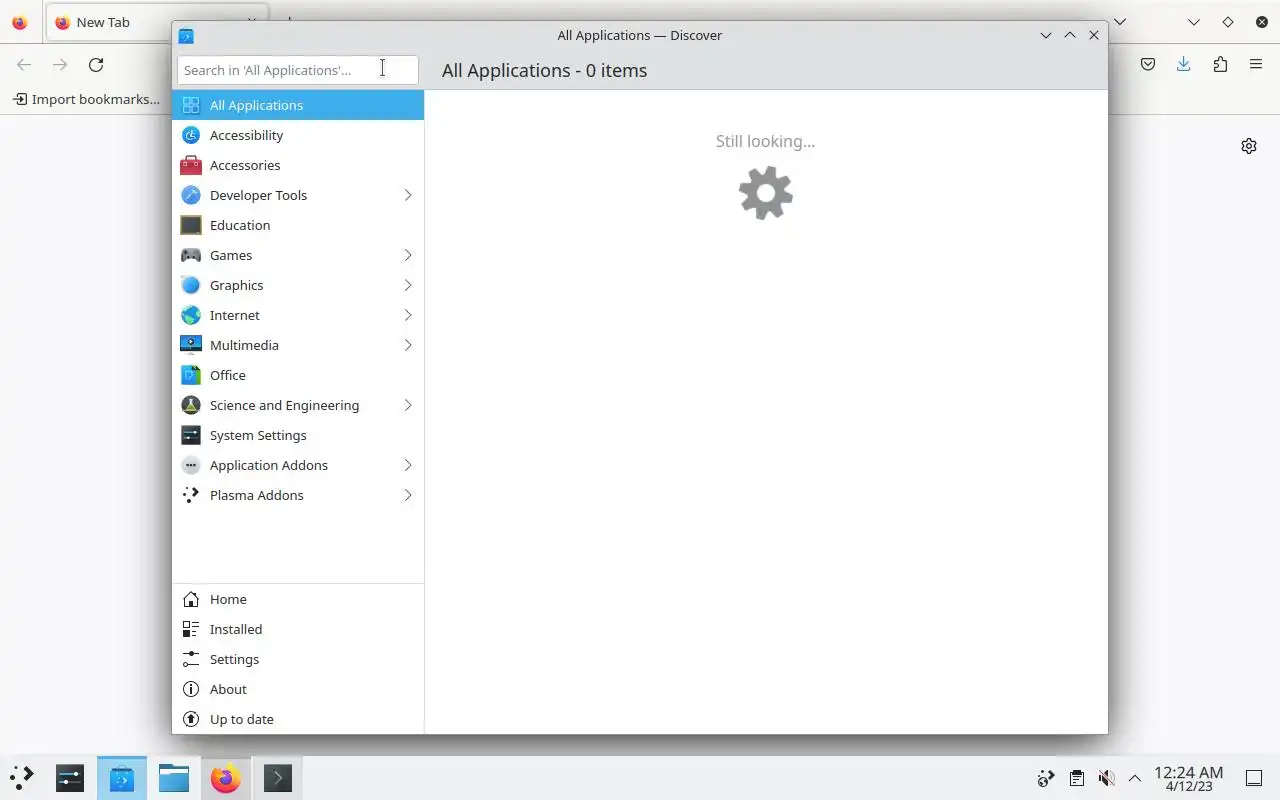
Task: Open the Accessibility category icon
Action: coord(191,135)
